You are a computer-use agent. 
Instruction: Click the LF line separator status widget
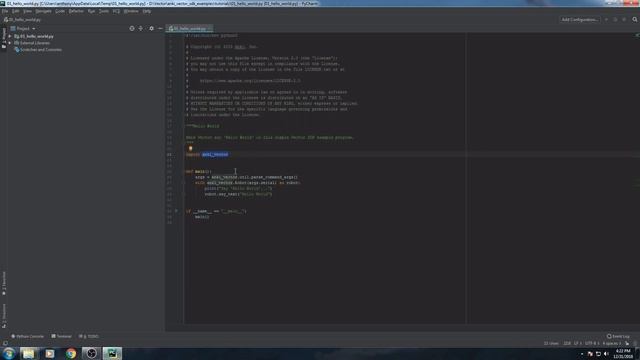(x=578, y=343)
